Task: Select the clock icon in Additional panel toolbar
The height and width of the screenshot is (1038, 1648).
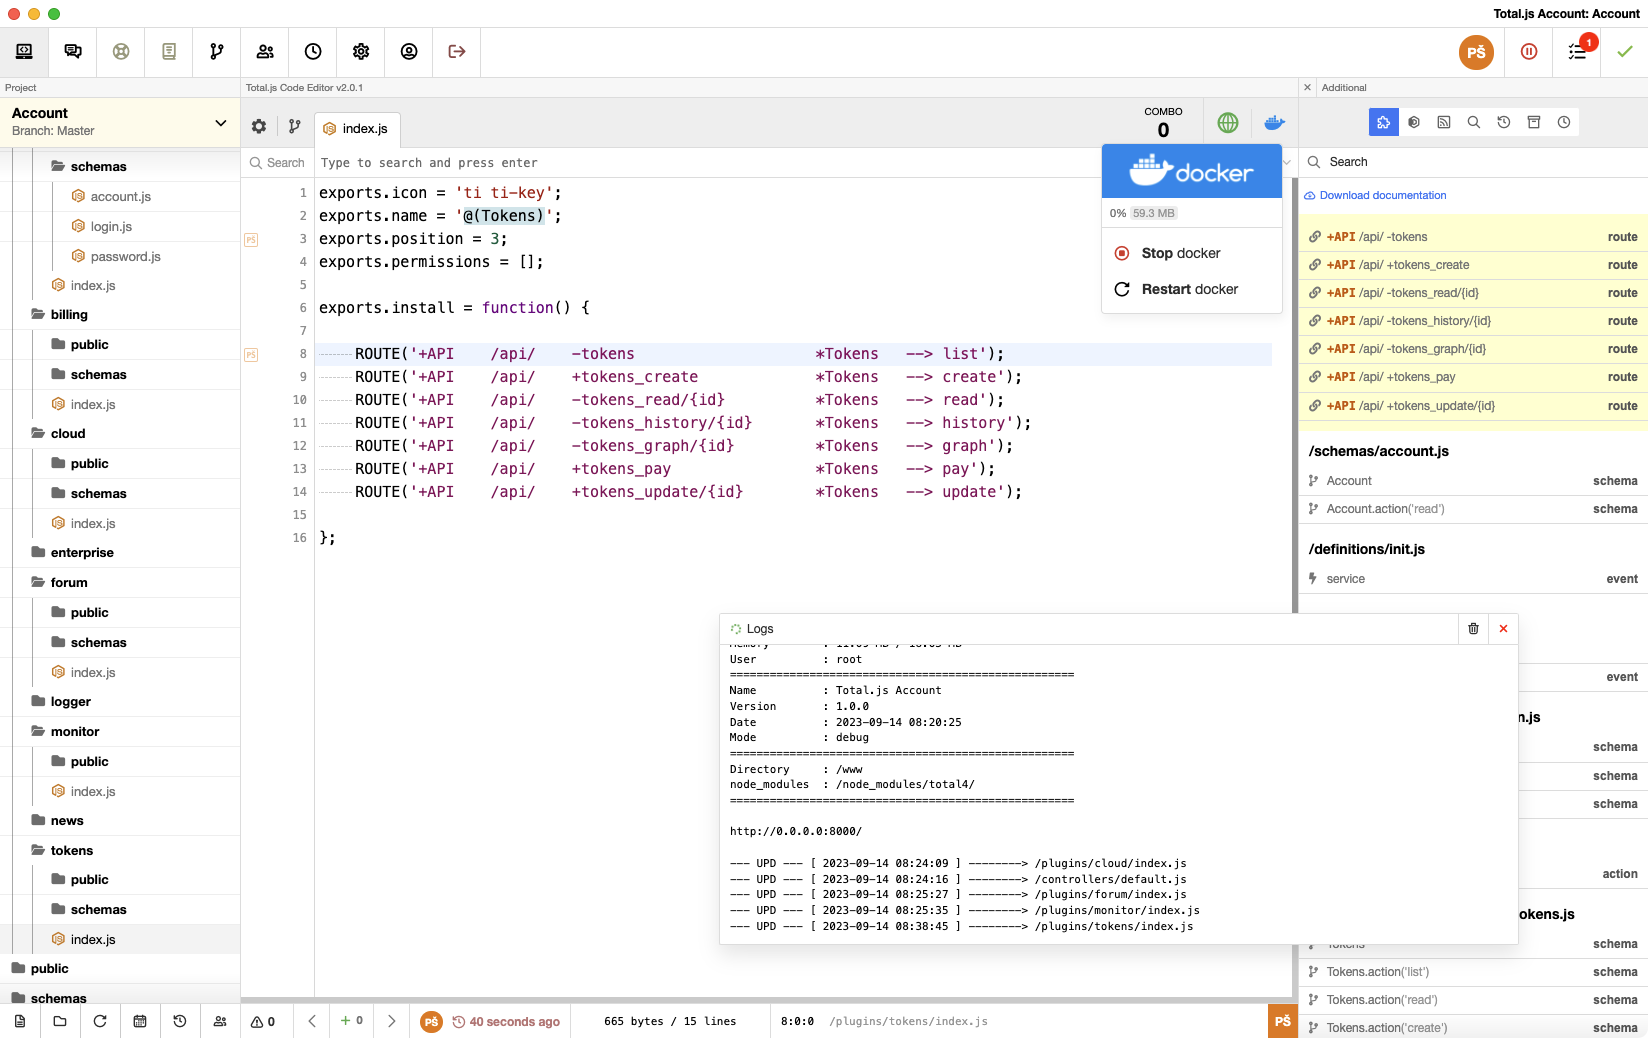Action: 1564,122
